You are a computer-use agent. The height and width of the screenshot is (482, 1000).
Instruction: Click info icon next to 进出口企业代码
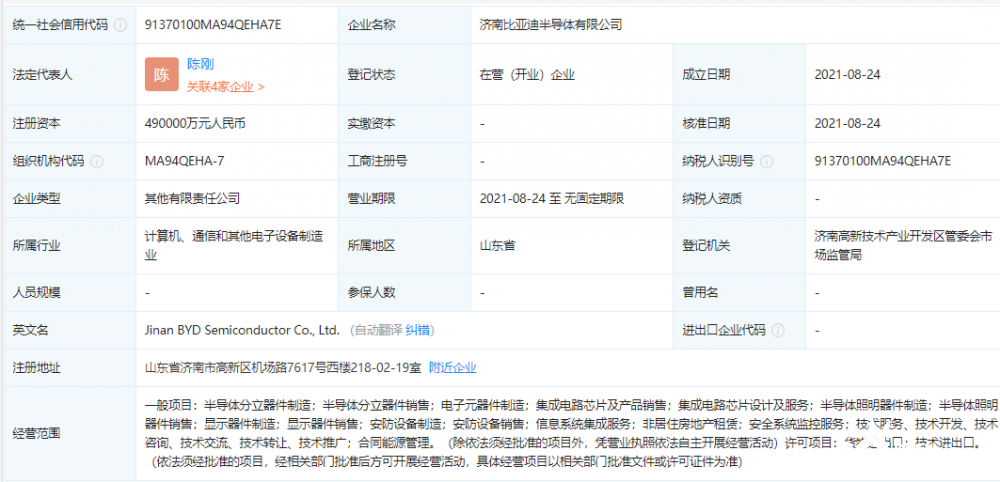pos(778,330)
